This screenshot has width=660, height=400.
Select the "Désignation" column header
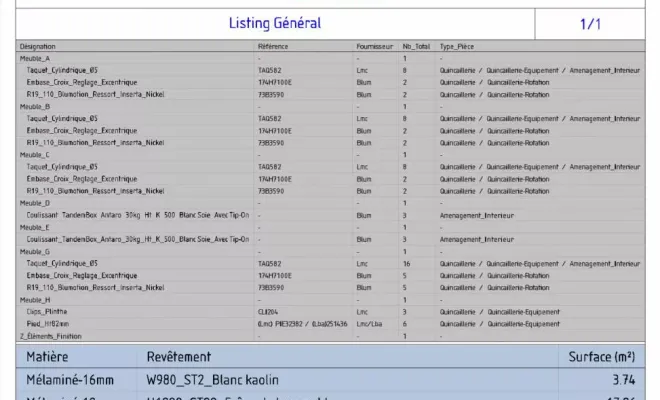pyautogui.click(x=37, y=46)
